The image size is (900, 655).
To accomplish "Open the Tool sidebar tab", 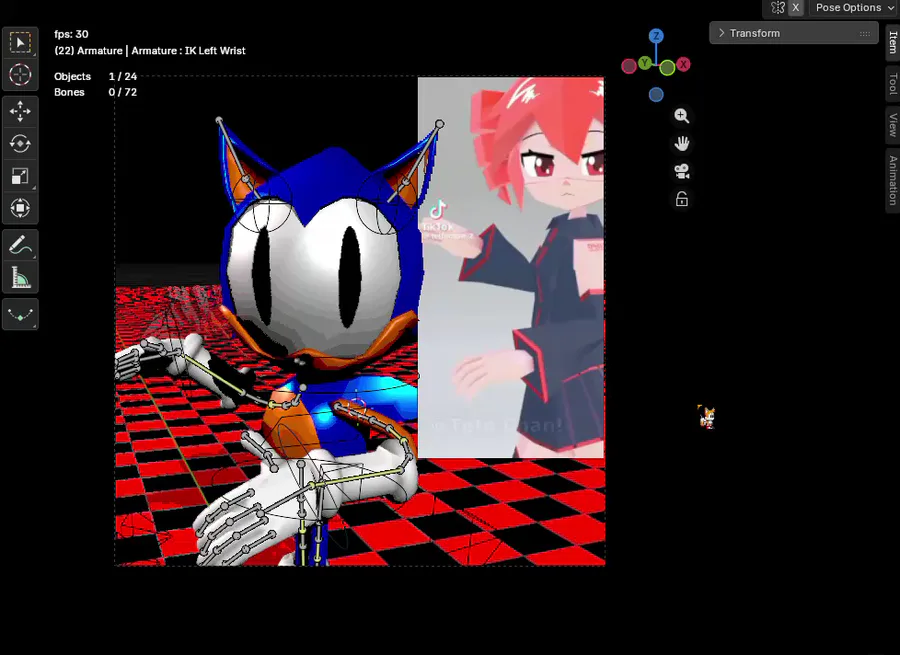I will coord(893,83).
